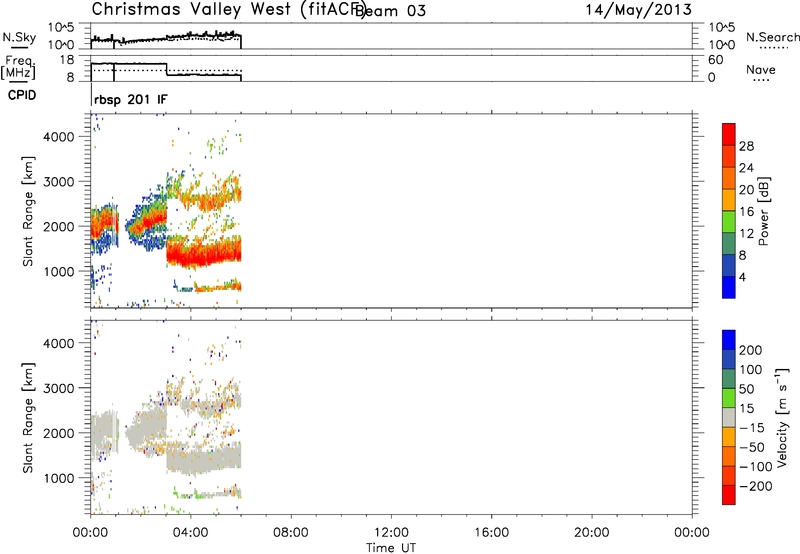
Task: Click the gray segment of Velocity color bar
Action: pos(729,418)
